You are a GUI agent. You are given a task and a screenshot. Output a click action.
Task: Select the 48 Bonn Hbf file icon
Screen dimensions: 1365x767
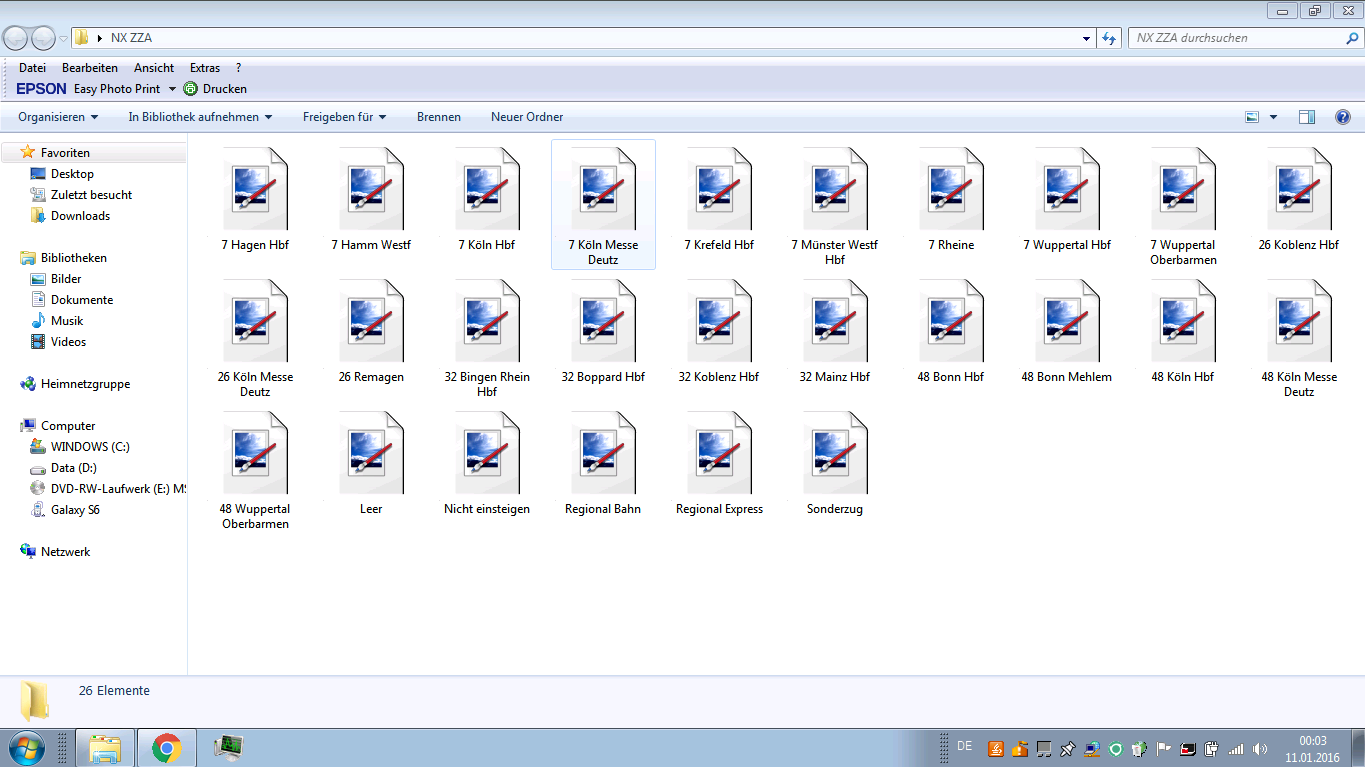pyautogui.click(x=951, y=321)
